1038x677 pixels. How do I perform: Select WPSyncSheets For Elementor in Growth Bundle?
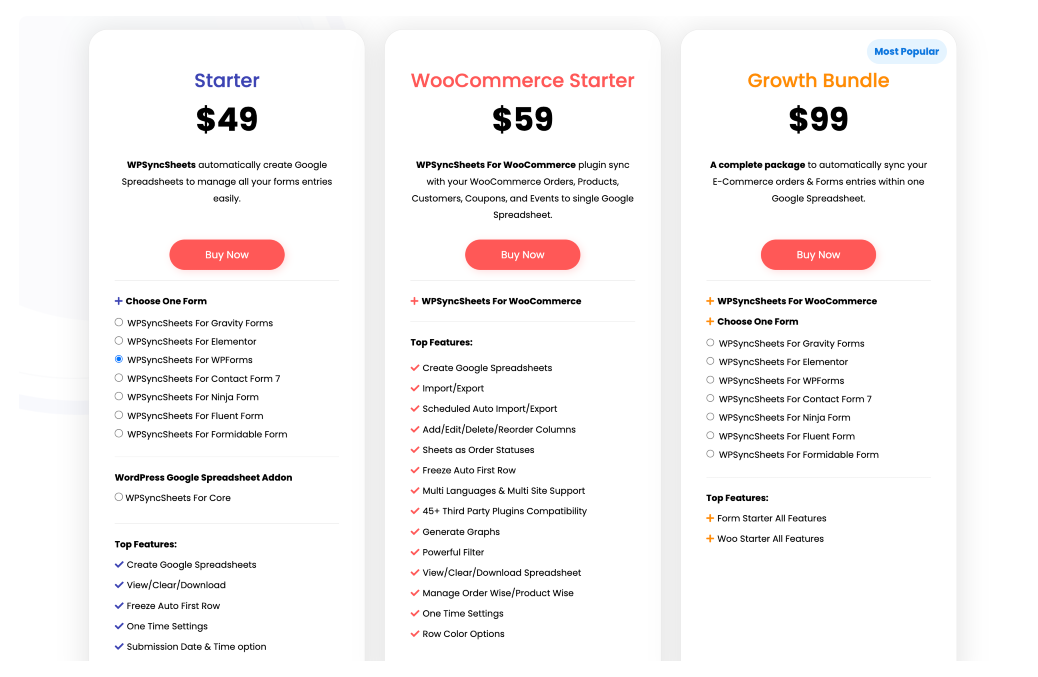(x=710, y=361)
